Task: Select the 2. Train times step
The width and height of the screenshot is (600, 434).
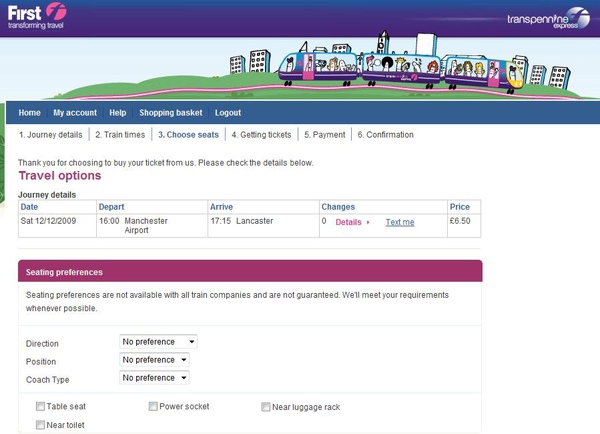Action: [x=120, y=135]
